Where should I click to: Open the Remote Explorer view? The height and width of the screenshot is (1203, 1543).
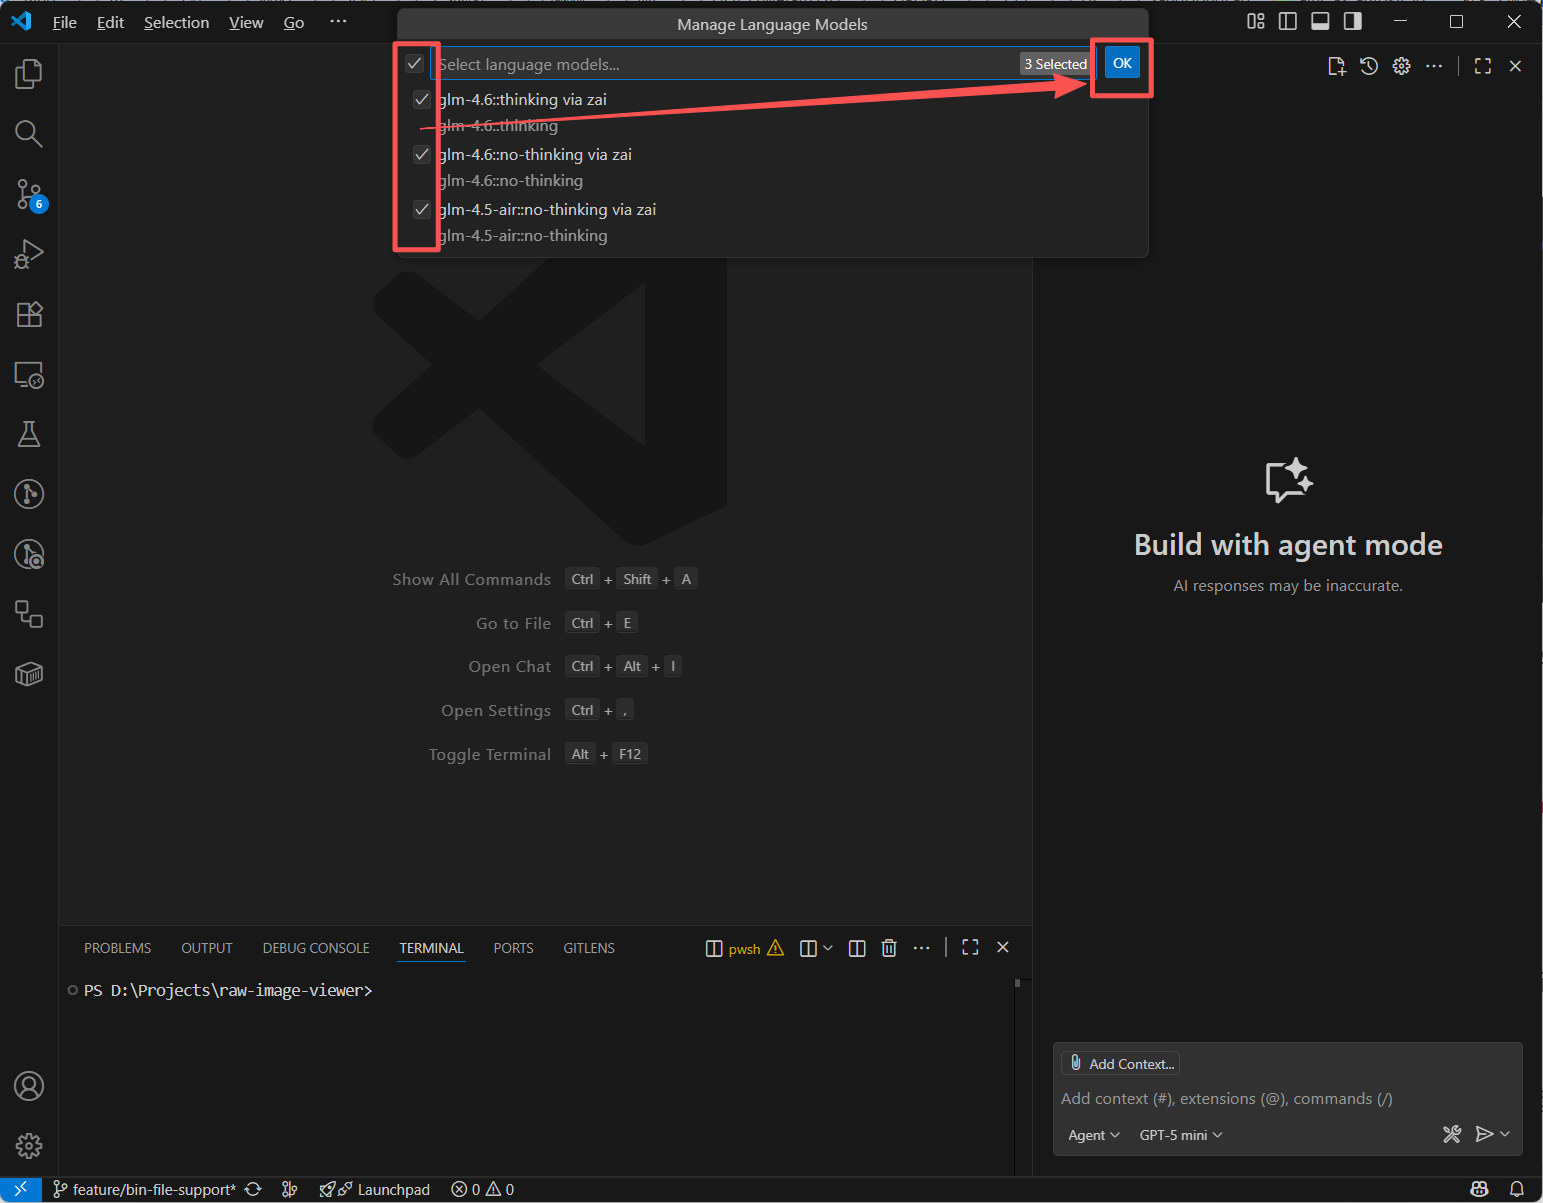pos(29,374)
